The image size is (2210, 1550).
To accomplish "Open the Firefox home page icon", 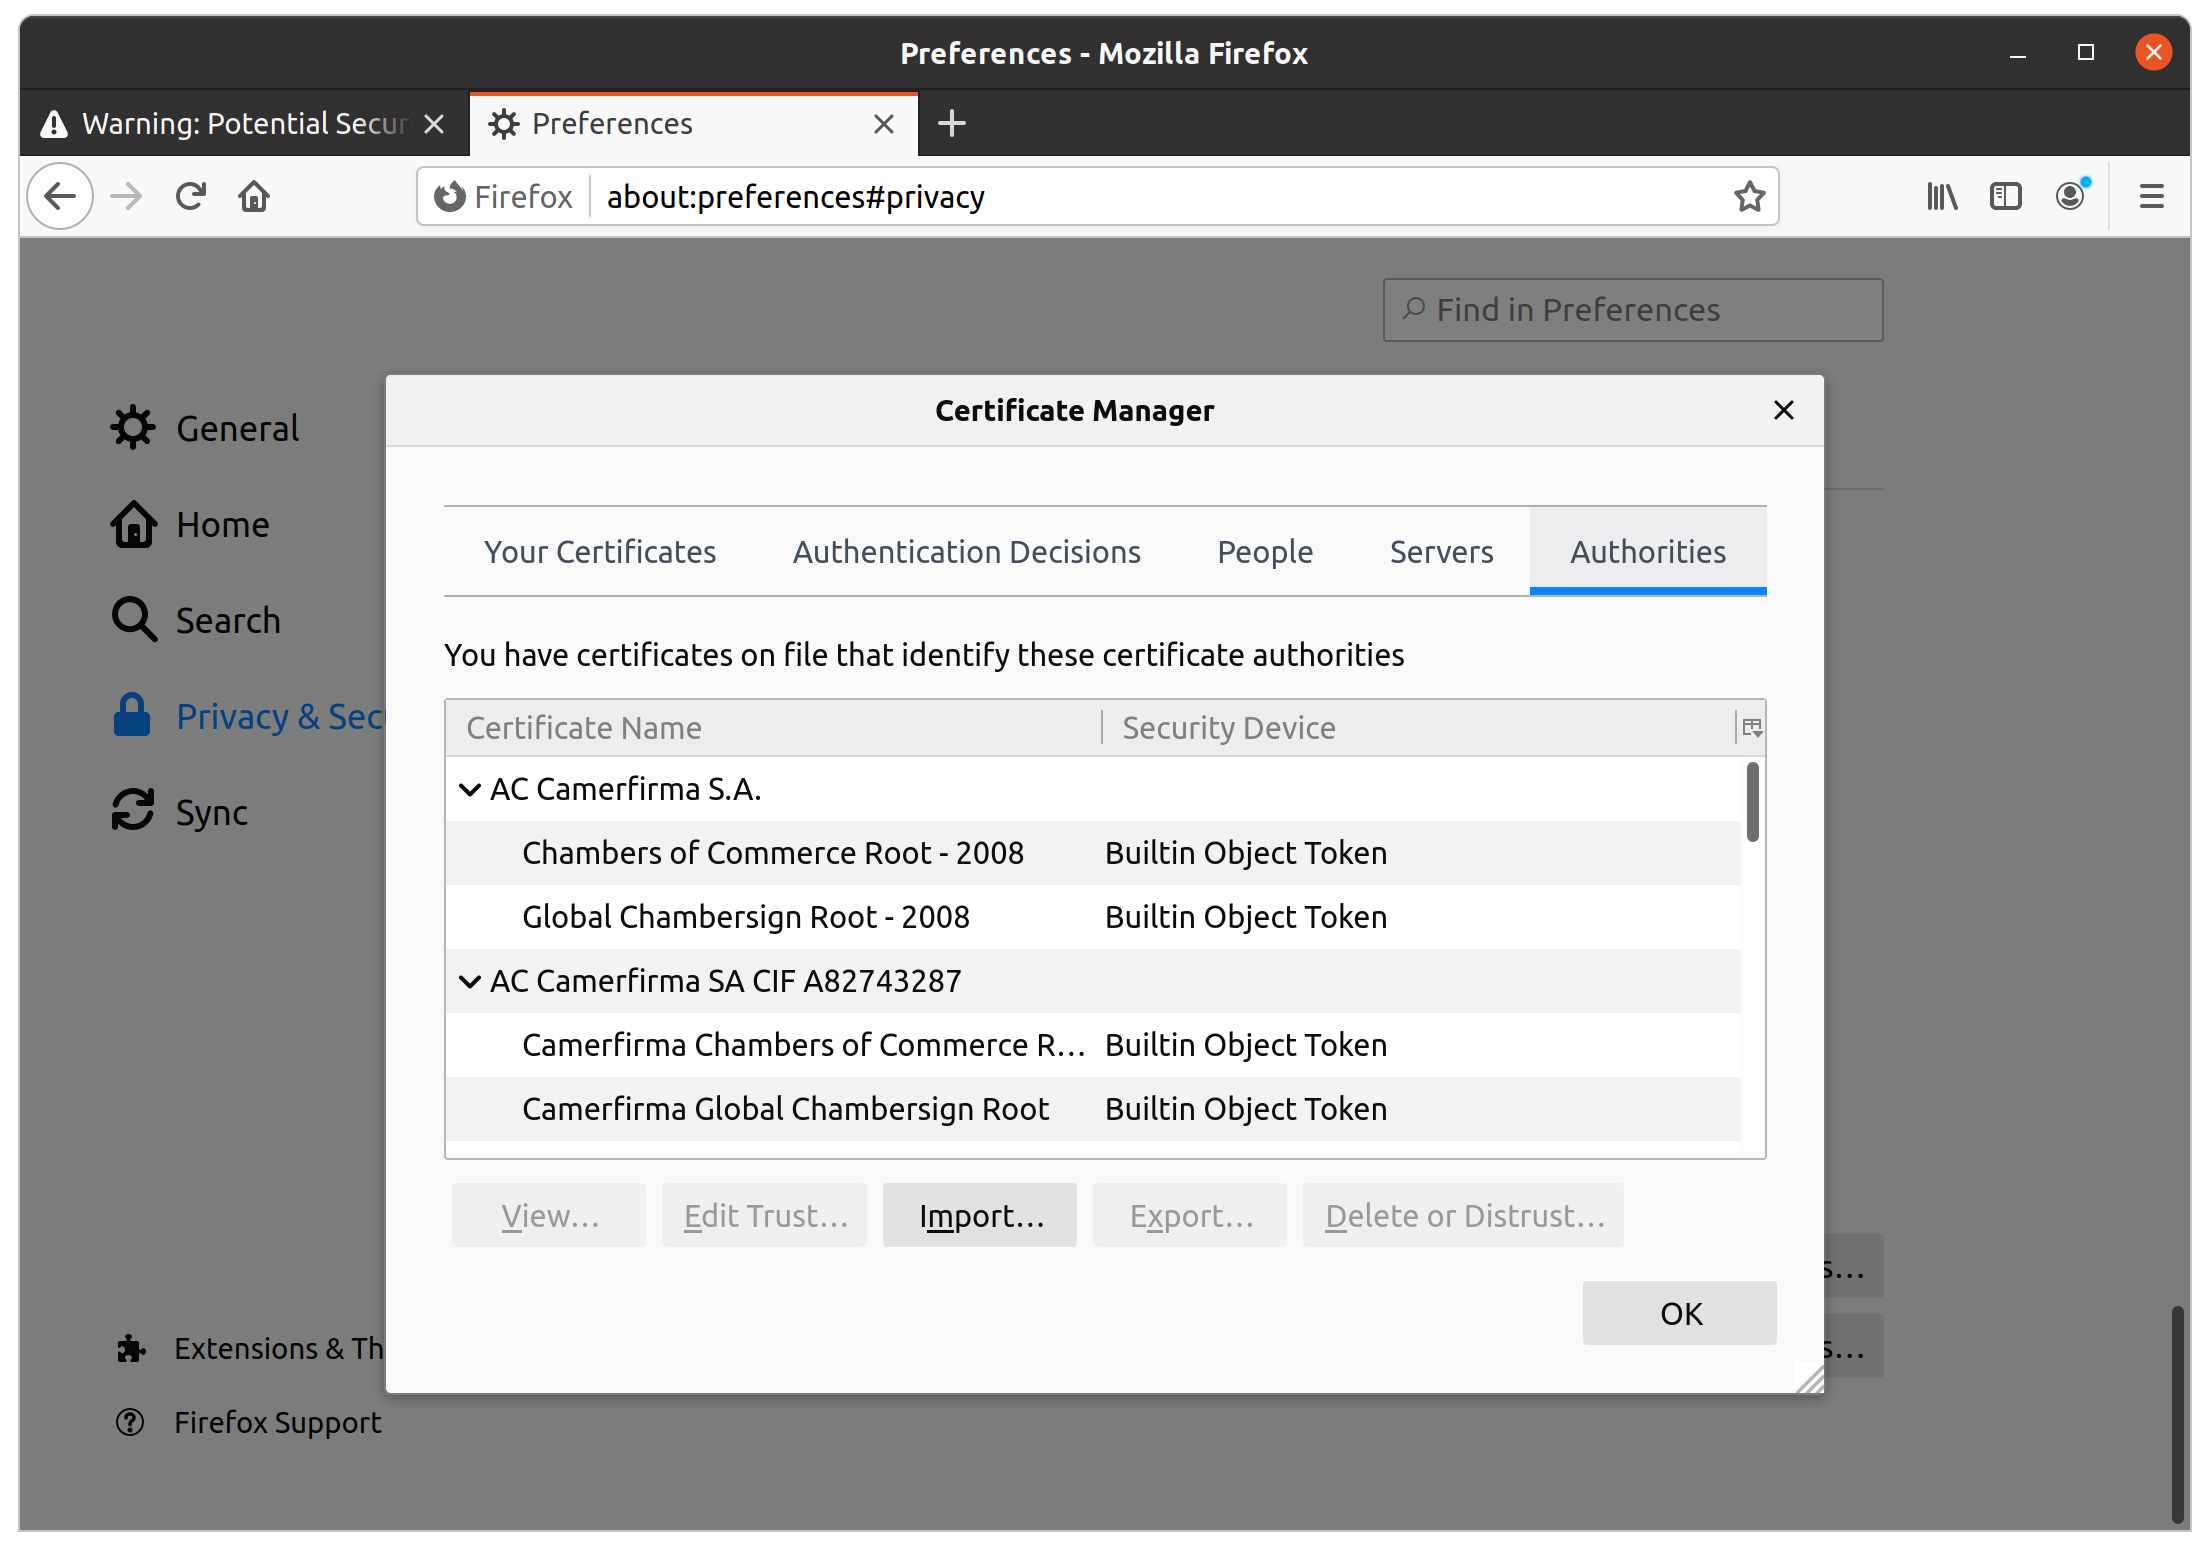I will click(254, 196).
